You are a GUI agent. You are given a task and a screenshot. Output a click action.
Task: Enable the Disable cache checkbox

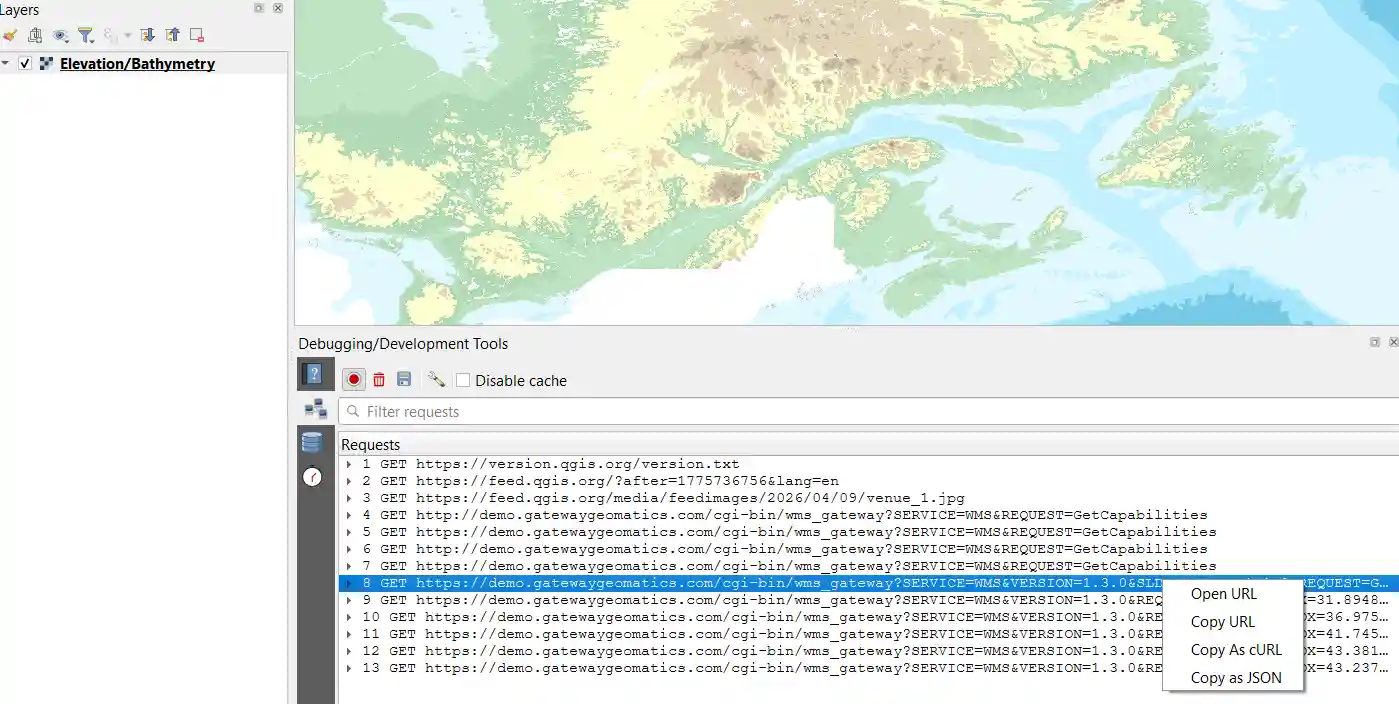click(x=463, y=380)
